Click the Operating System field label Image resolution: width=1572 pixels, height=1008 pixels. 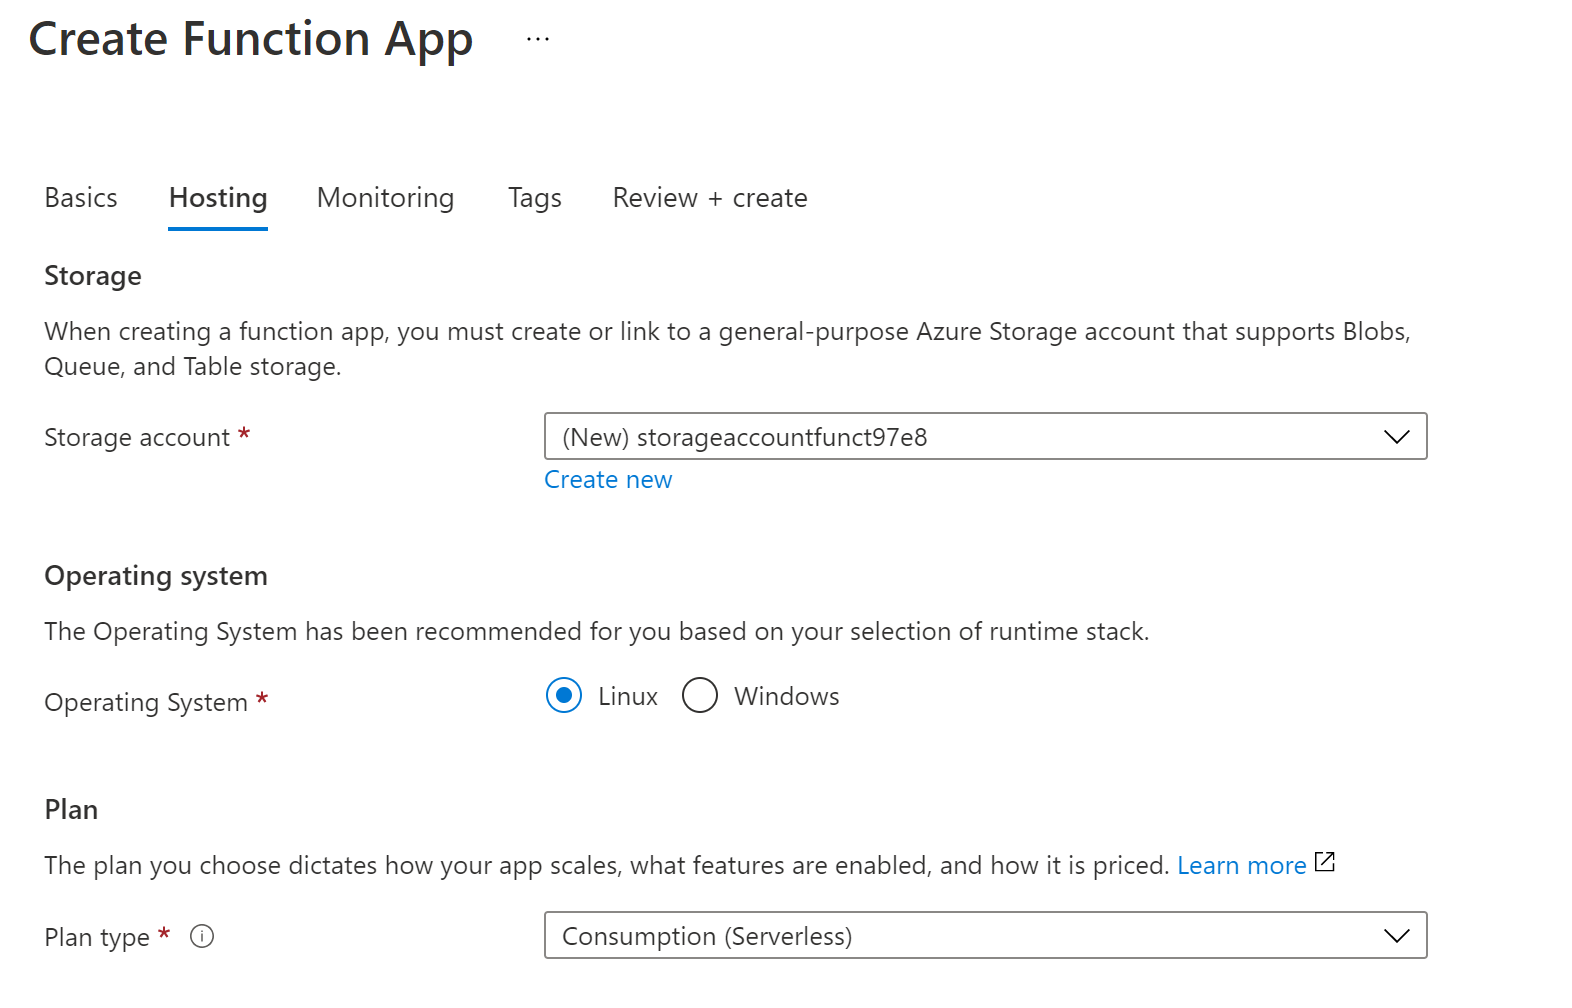point(146,703)
